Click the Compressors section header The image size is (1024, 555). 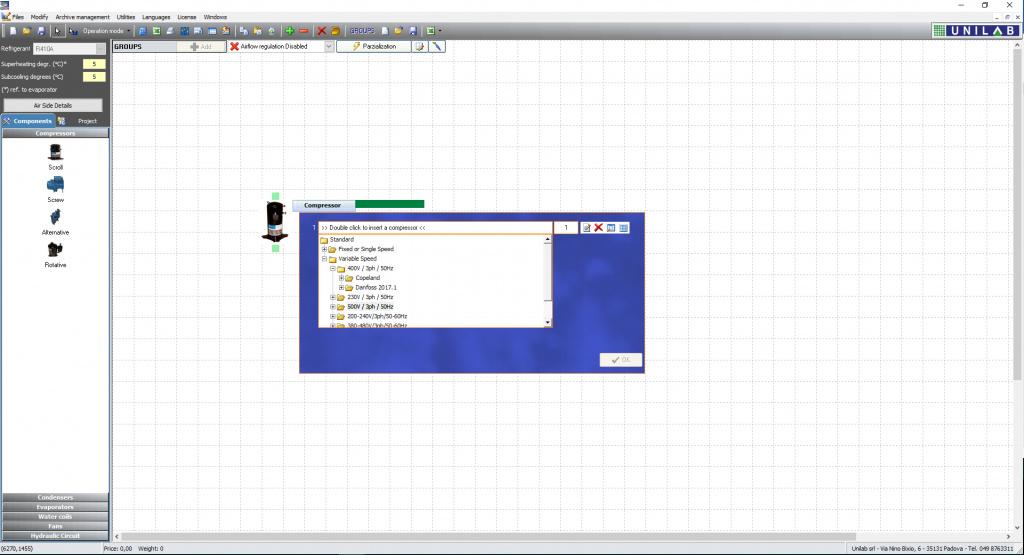point(56,133)
